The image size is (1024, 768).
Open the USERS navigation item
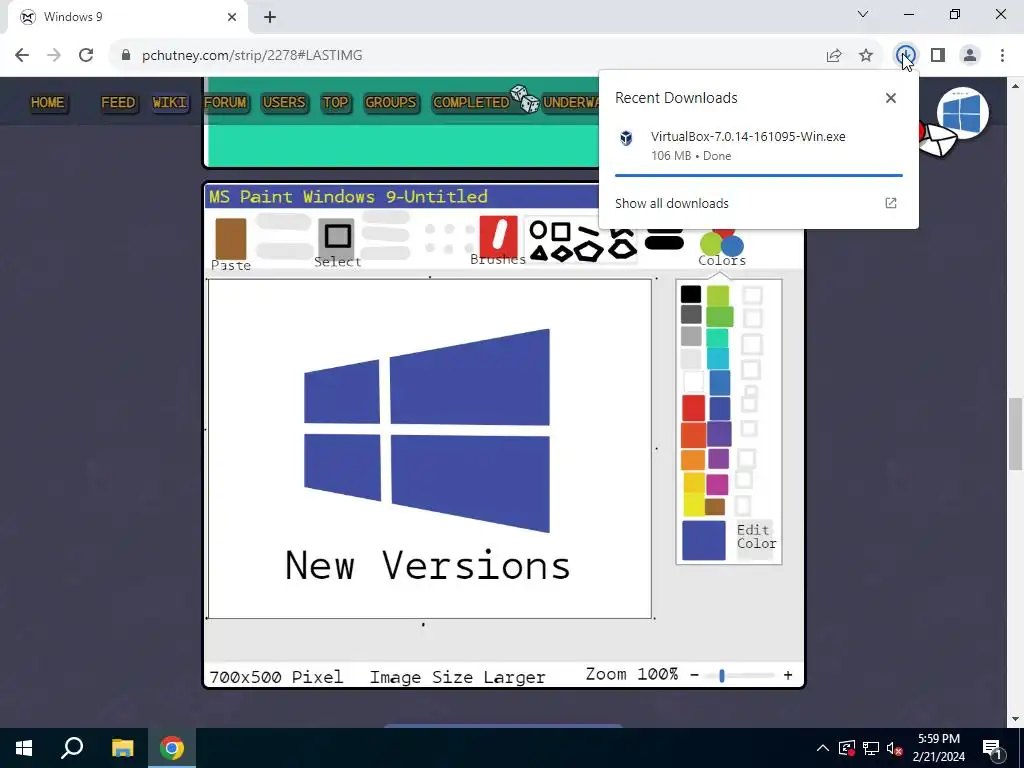pyautogui.click(x=284, y=103)
